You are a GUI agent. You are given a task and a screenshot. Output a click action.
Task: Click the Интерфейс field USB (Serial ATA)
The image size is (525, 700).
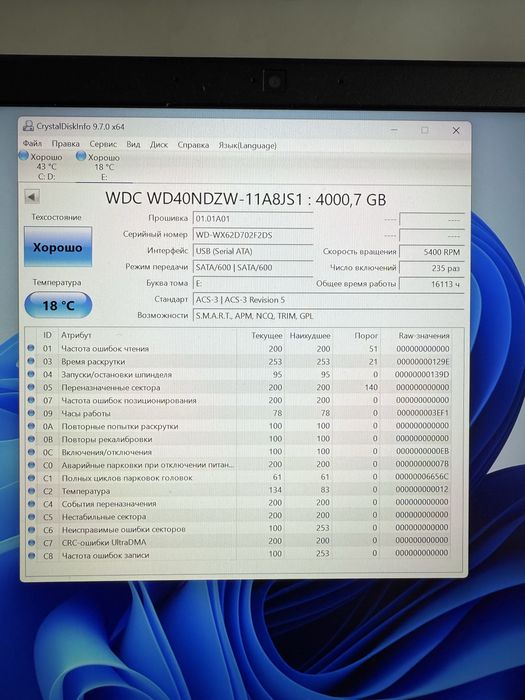(x=253, y=251)
